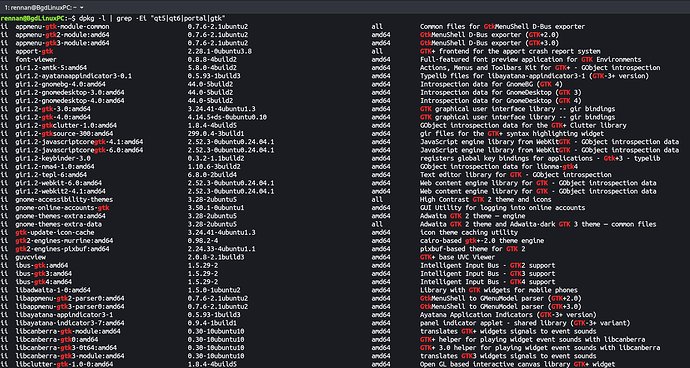This screenshot has width=690, height=368.
Task: Click description "icon theme caching utility"
Action: point(469,232)
